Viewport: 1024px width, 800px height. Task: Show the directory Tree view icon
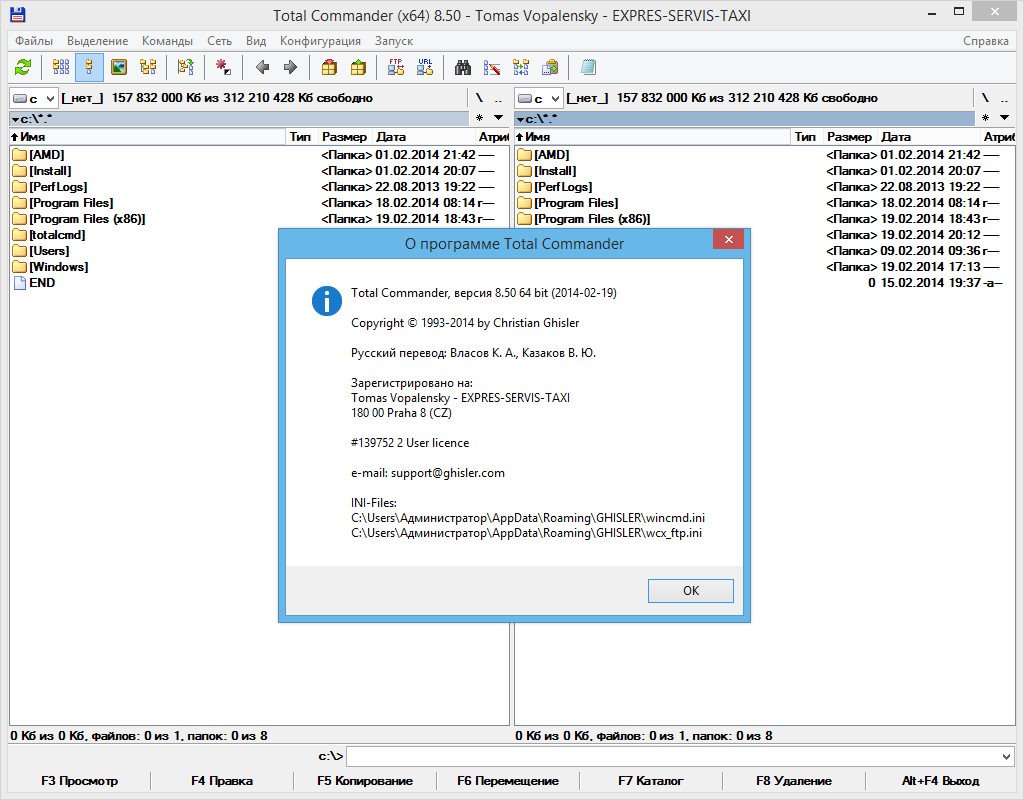point(148,67)
